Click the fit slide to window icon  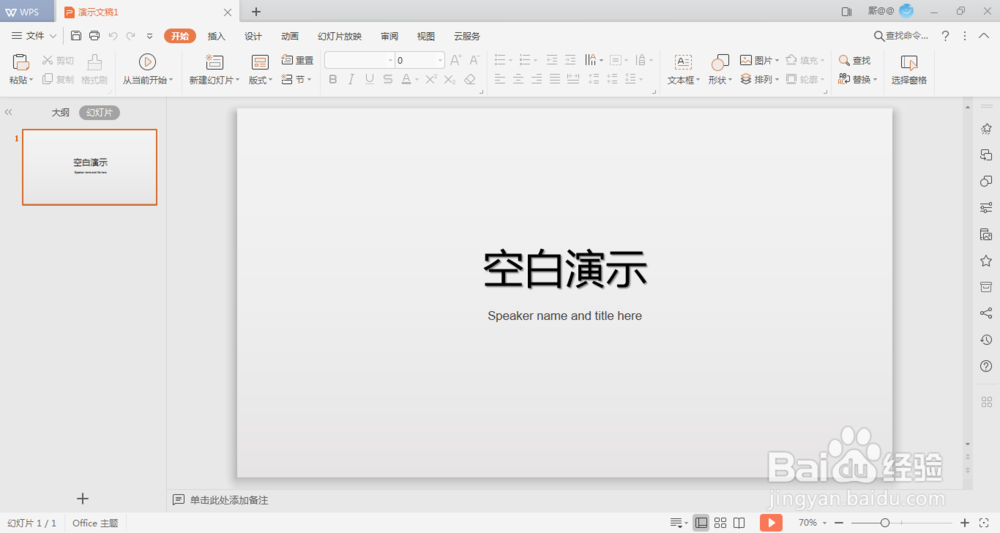[984, 523]
